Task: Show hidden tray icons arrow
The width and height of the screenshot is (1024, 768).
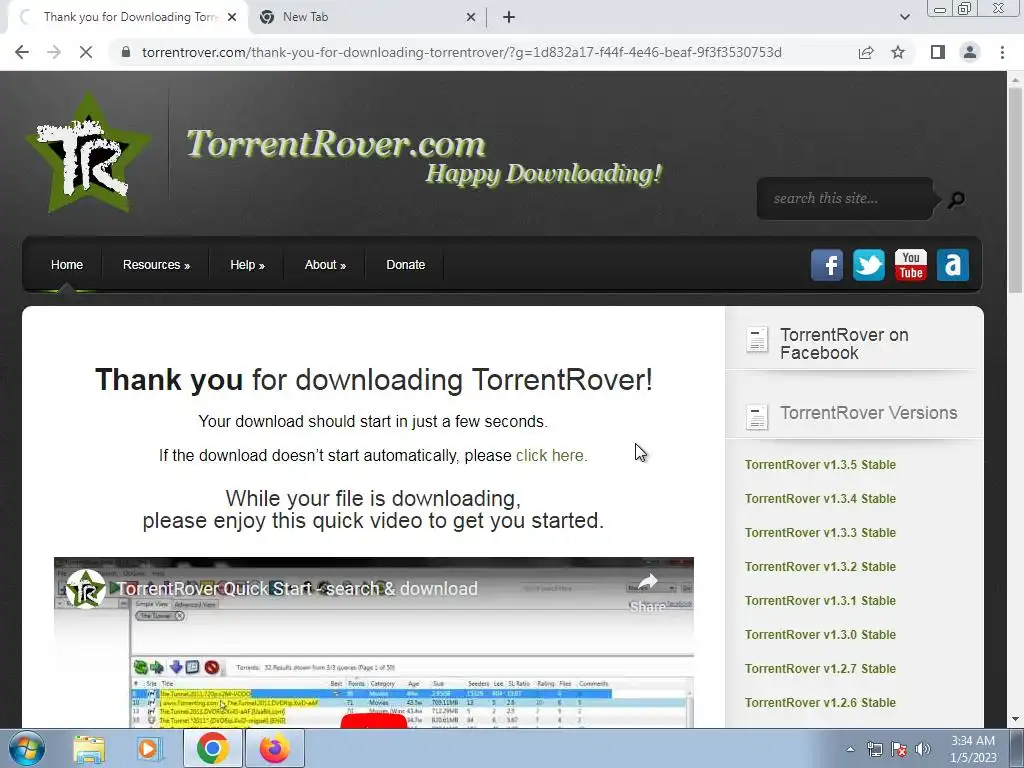Action: (x=850, y=749)
